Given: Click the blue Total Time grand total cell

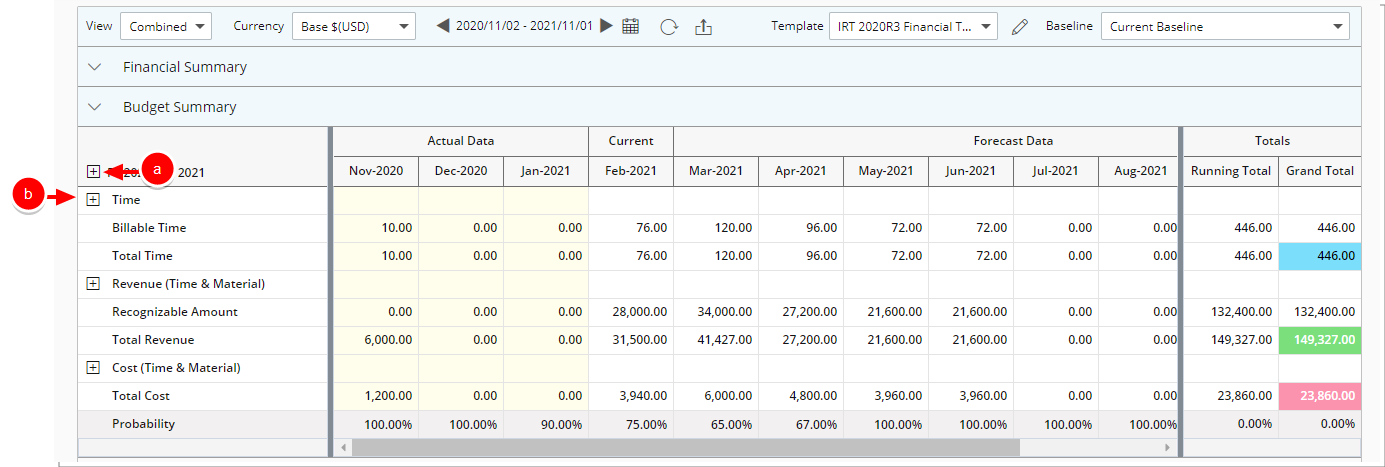Looking at the screenshot, I should pos(1320,256).
